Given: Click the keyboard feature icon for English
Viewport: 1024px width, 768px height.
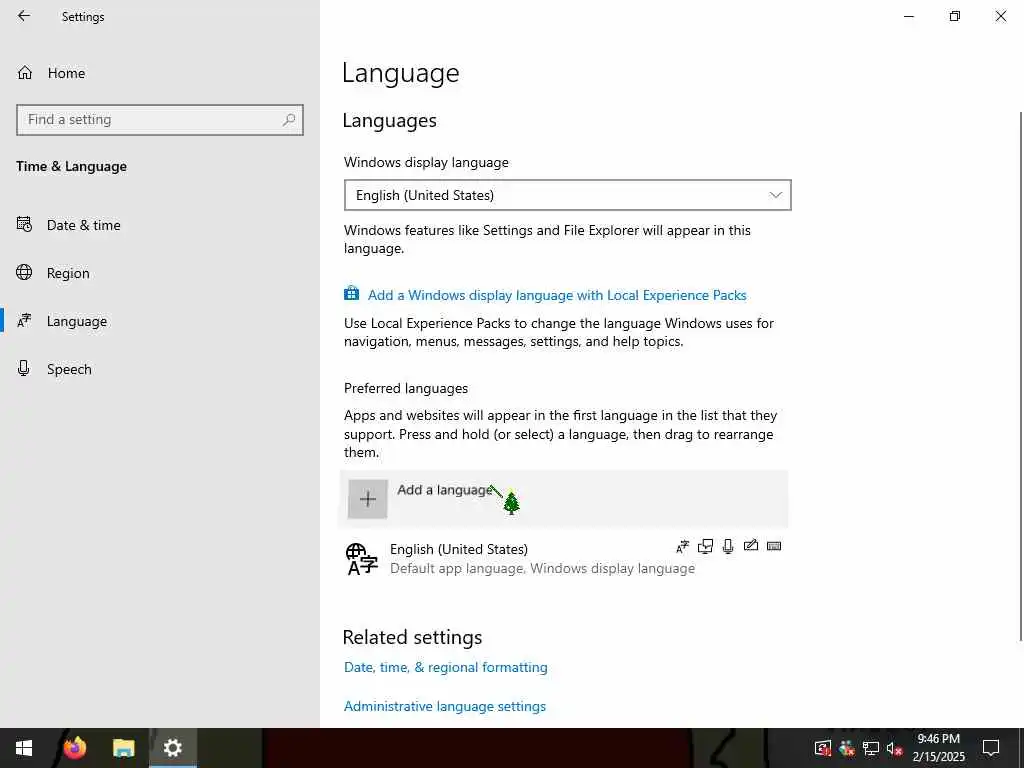Looking at the screenshot, I should tap(774, 546).
